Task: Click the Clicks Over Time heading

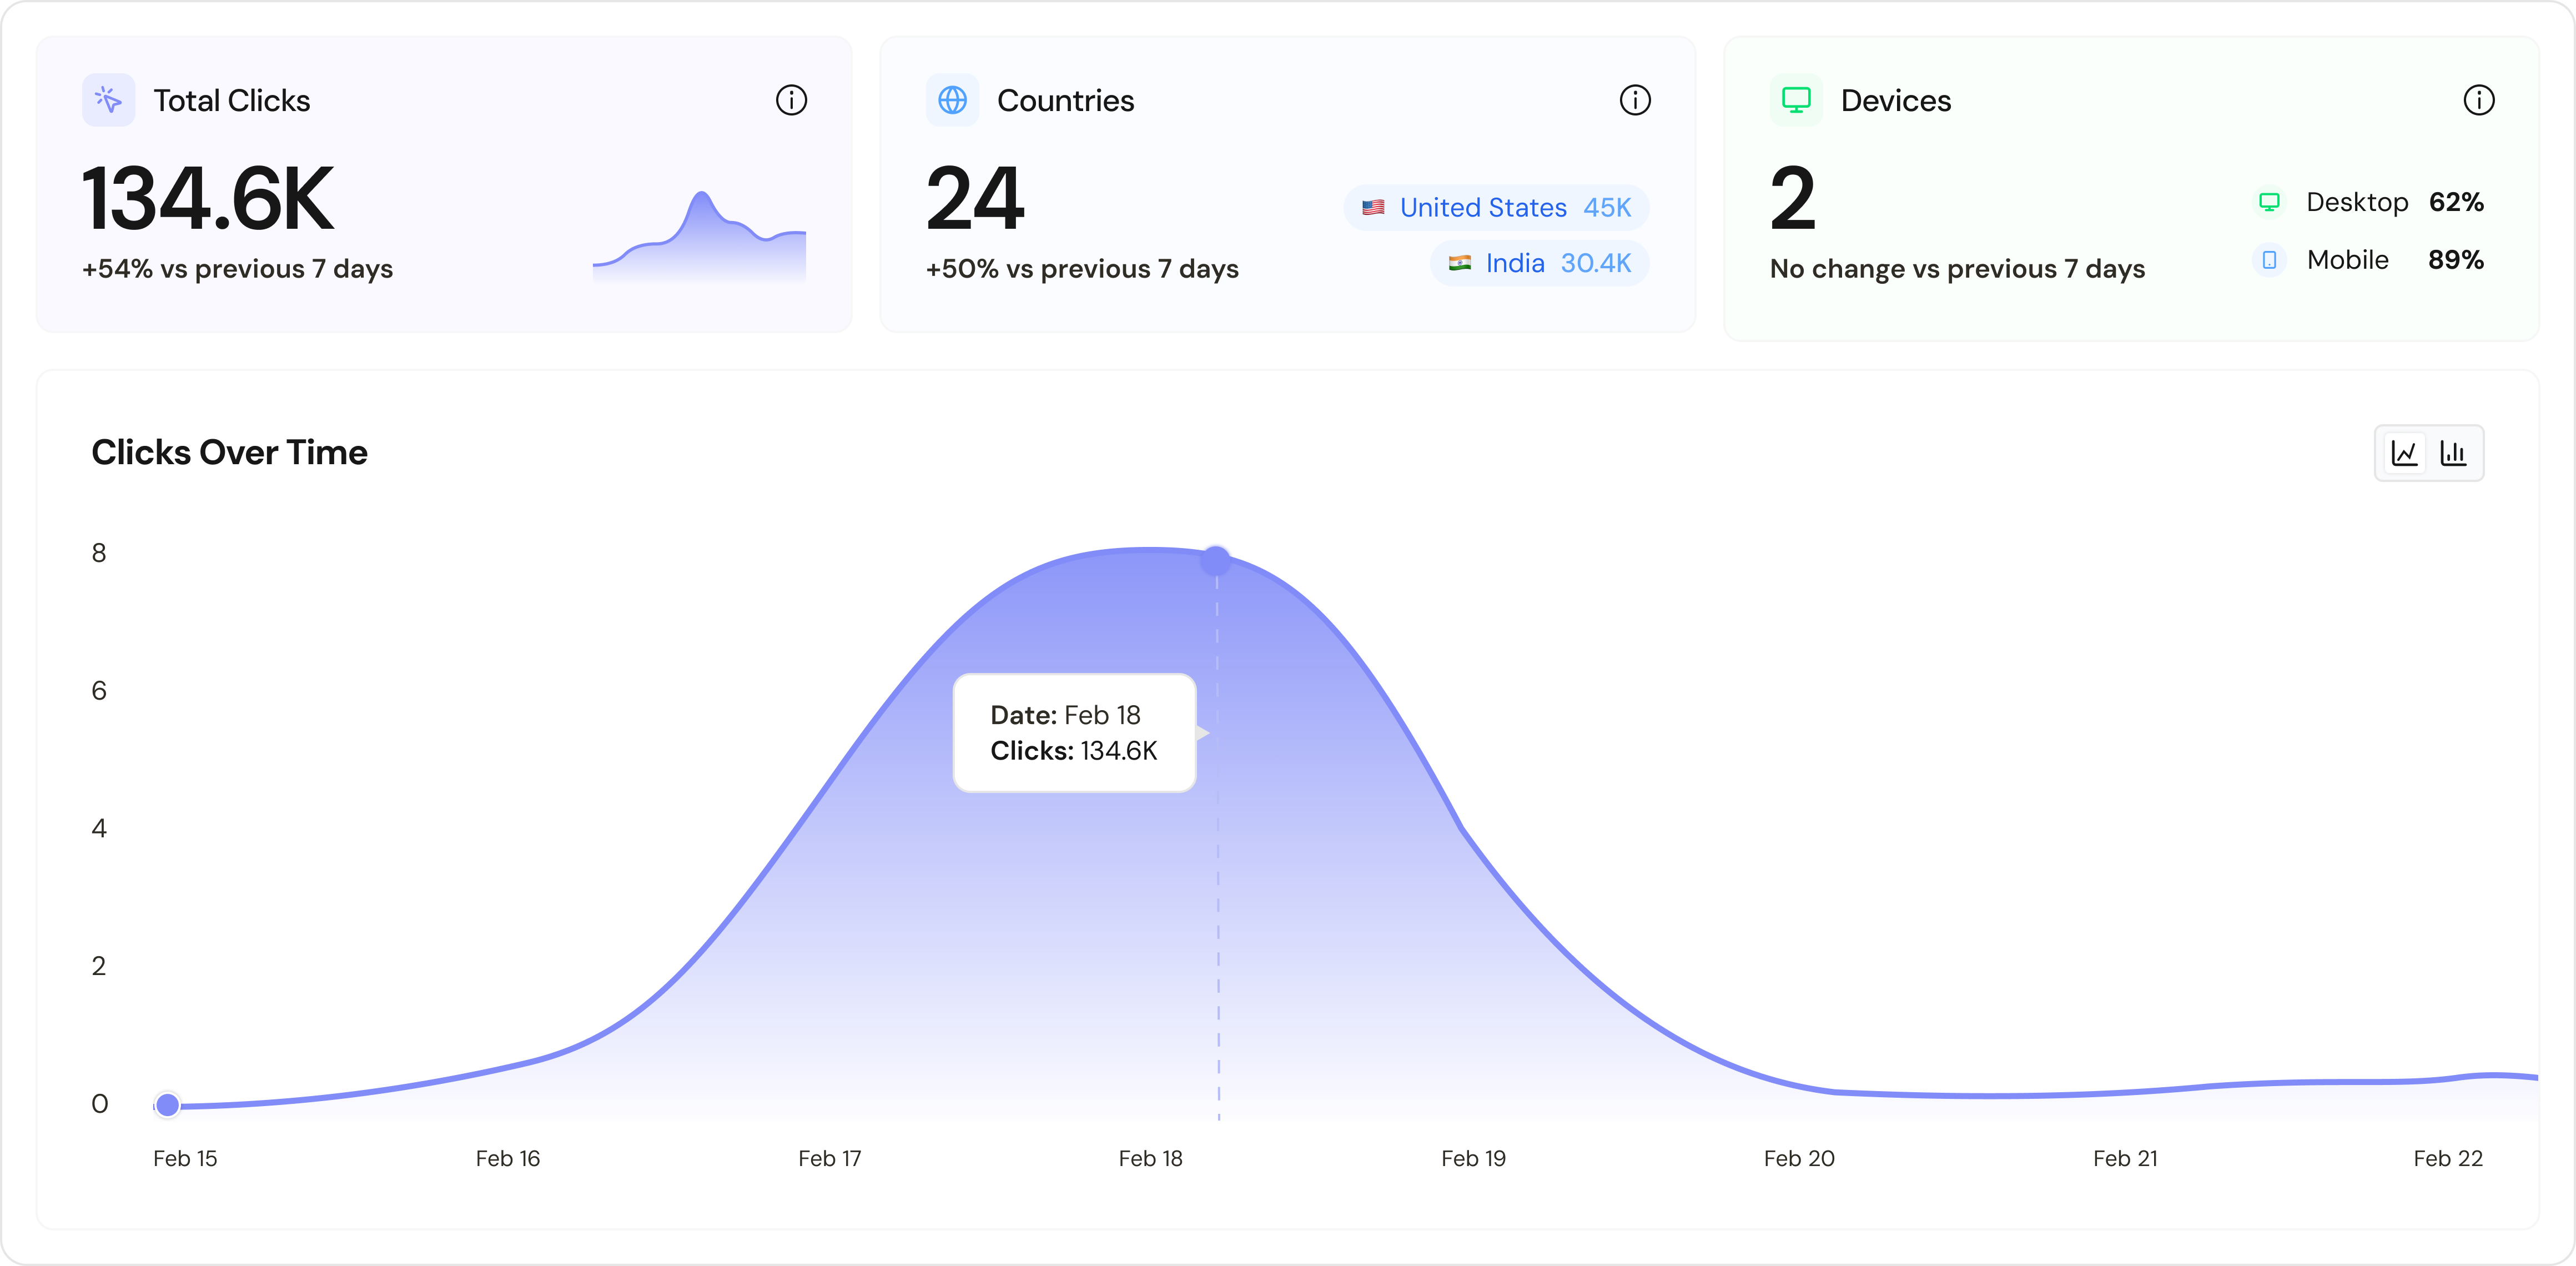Action: tap(229, 452)
